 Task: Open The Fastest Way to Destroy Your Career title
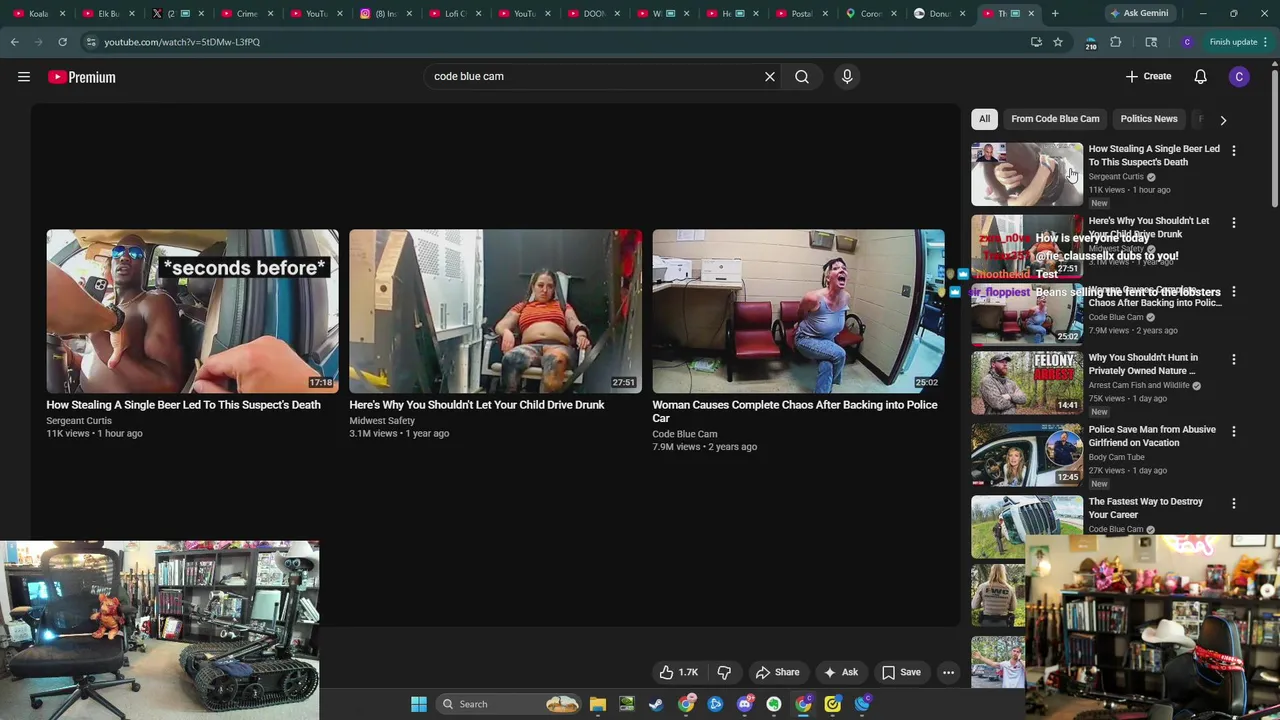point(1146,508)
